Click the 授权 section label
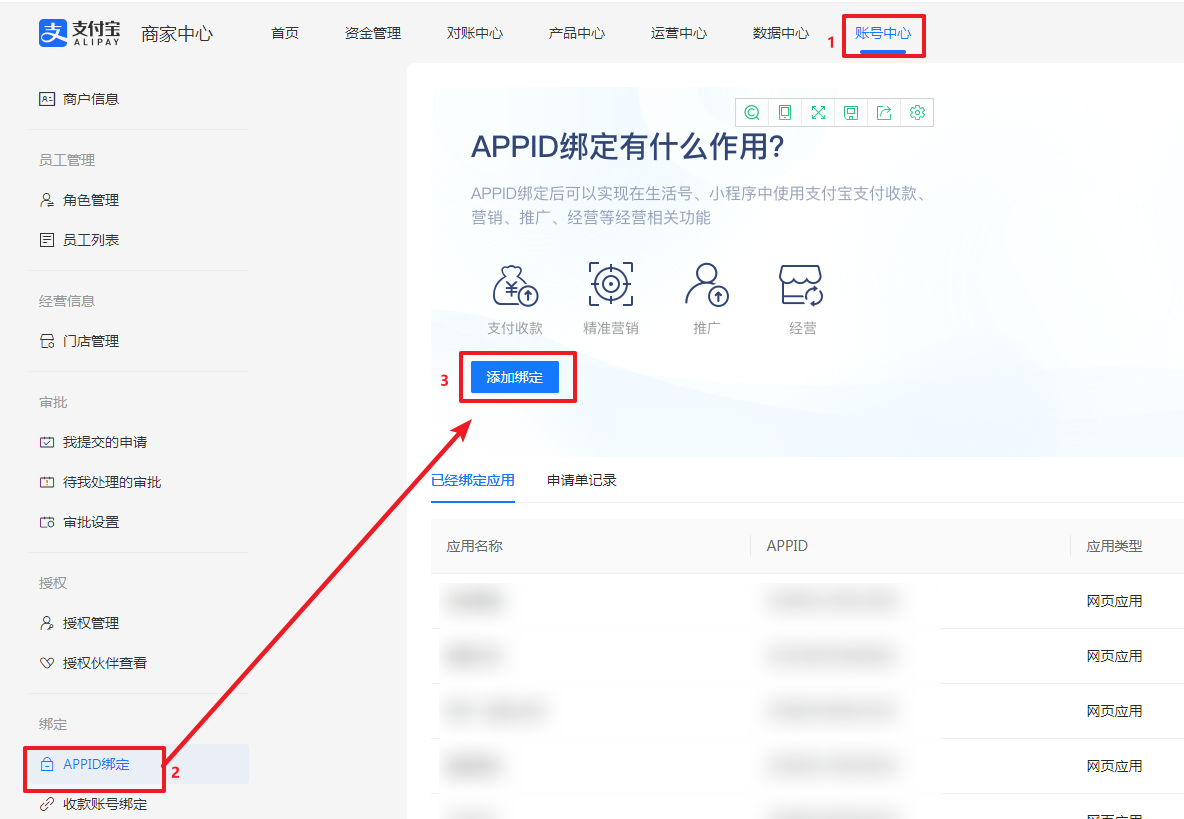1184x819 pixels. (x=53, y=583)
